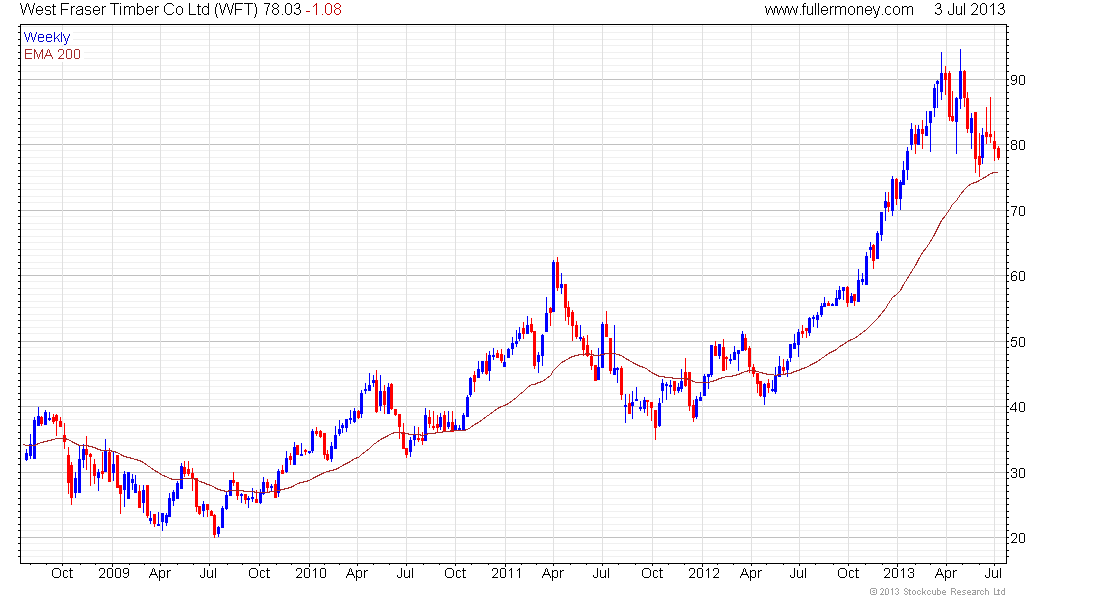Click the last candle at the chart's right end

click(998, 151)
